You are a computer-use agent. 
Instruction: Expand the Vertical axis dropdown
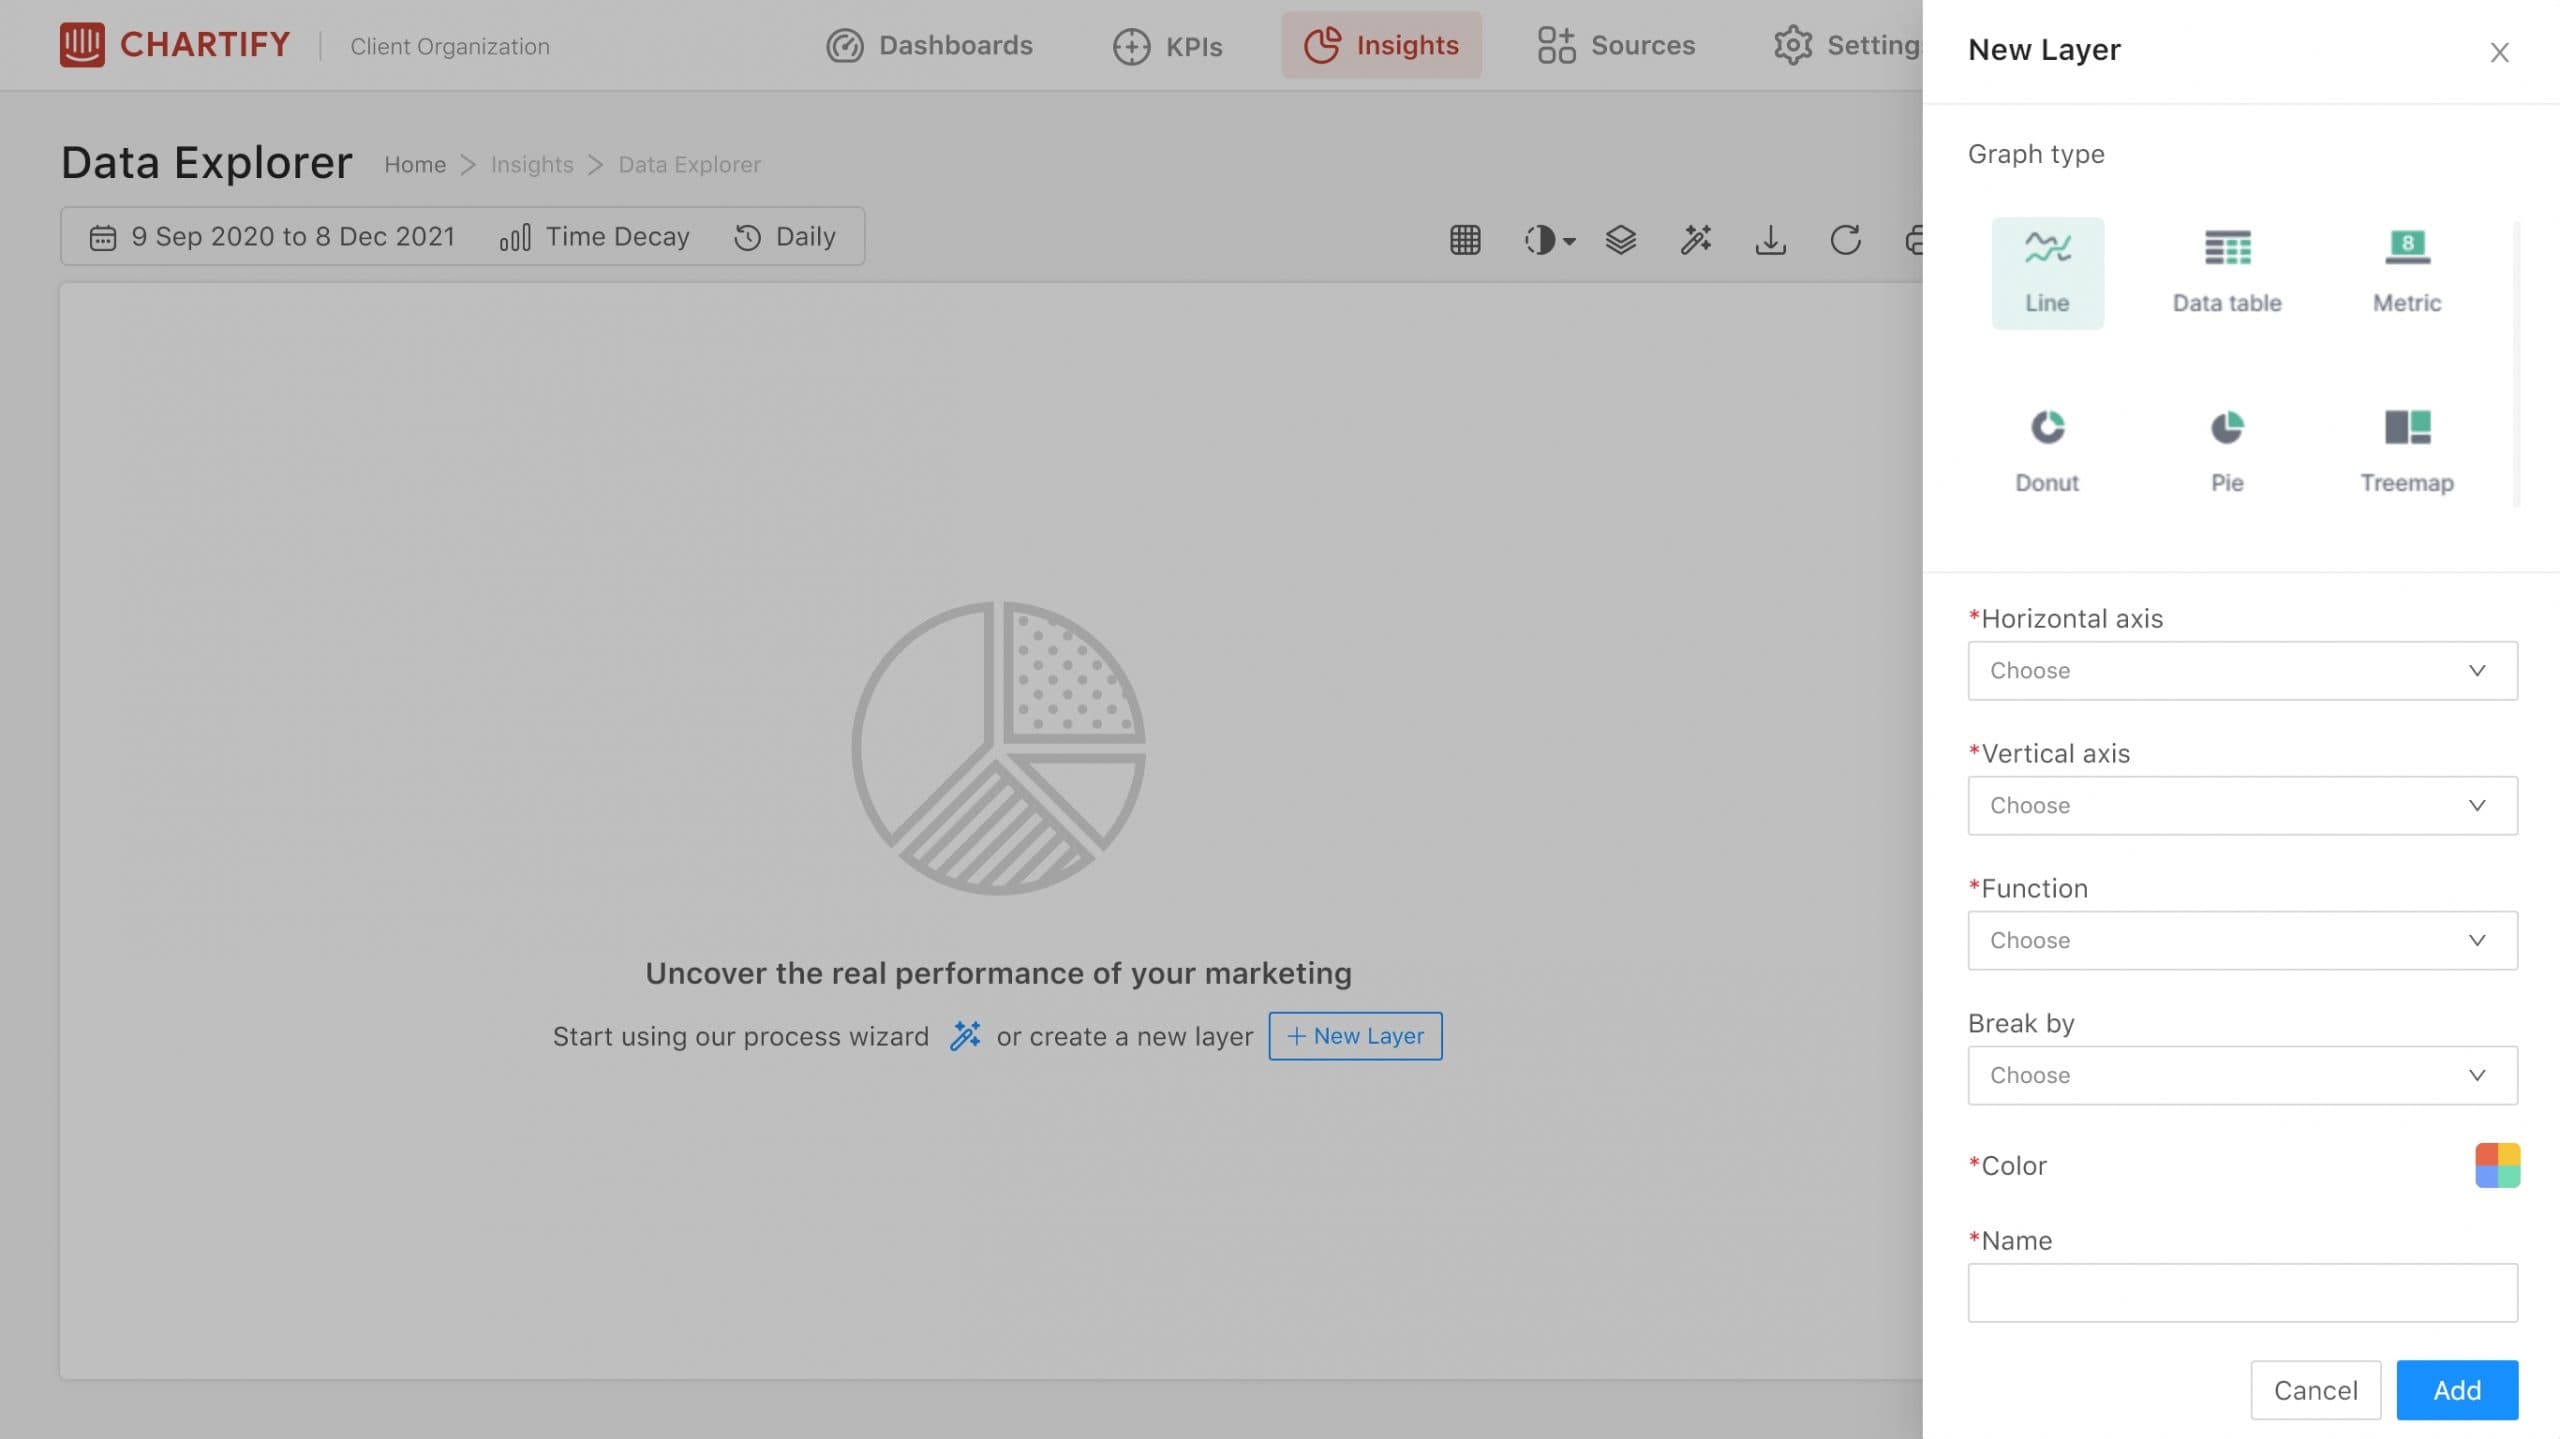point(2242,805)
